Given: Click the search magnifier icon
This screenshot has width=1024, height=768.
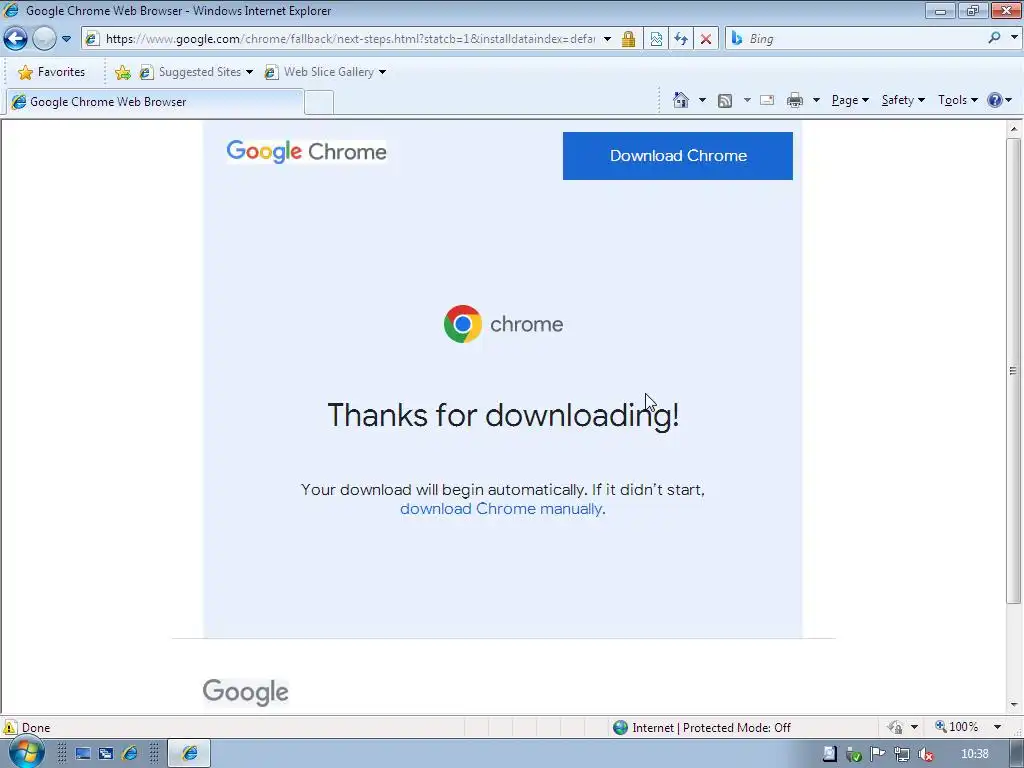Looking at the screenshot, I should (994, 38).
